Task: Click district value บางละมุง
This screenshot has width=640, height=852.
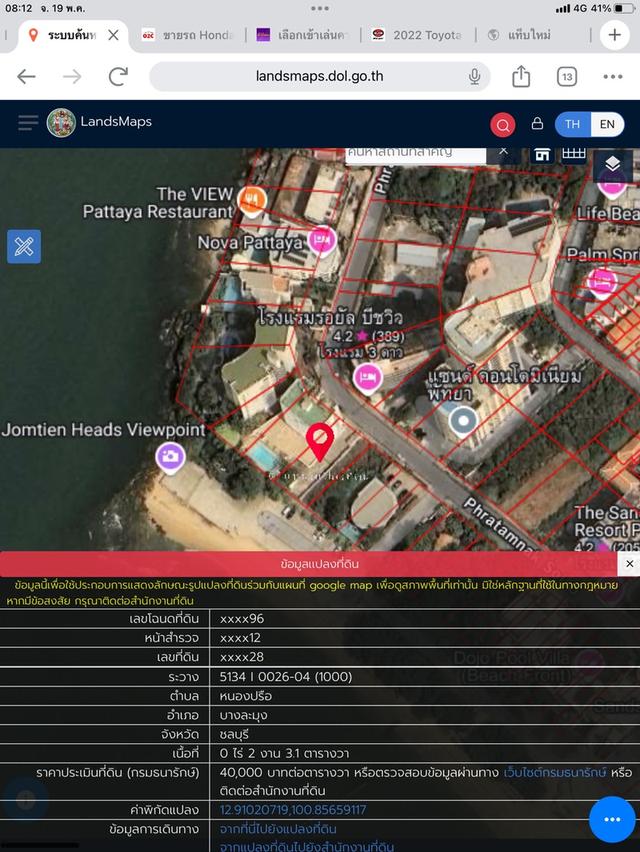Action: point(244,715)
